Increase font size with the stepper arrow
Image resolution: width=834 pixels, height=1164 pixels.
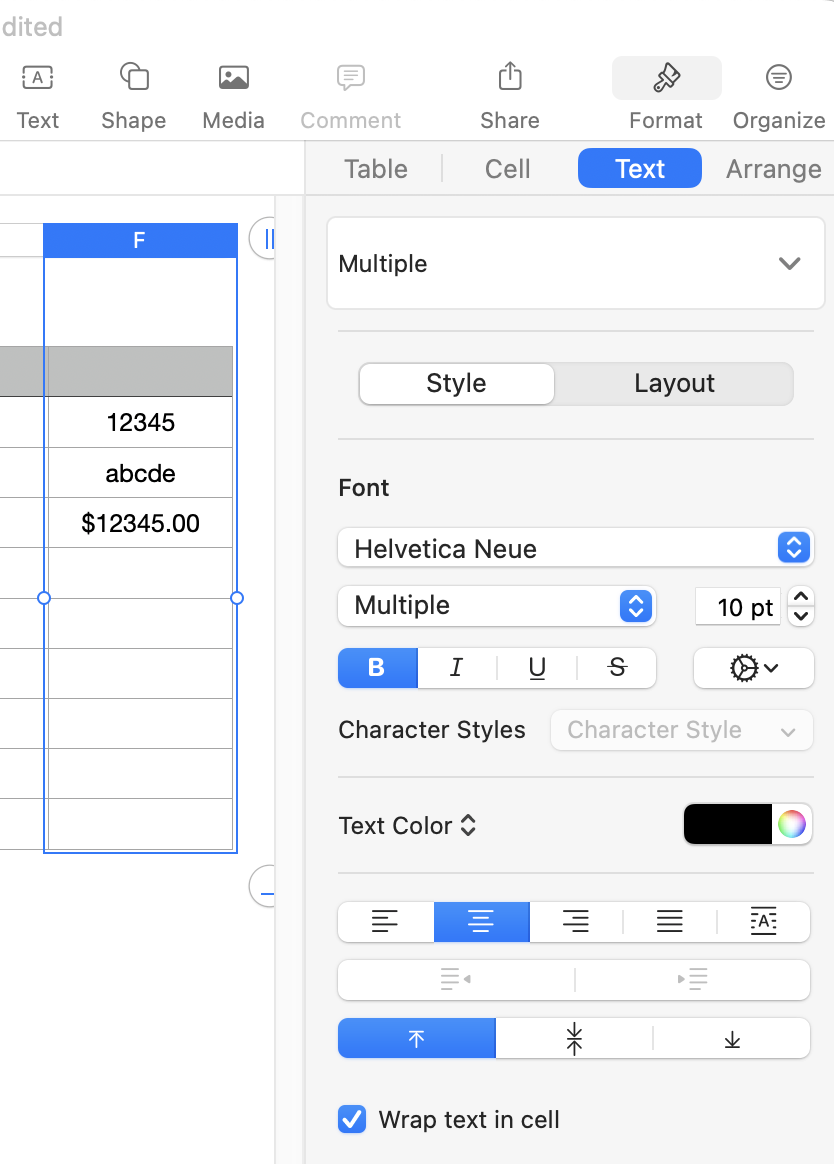click(801, 598)
